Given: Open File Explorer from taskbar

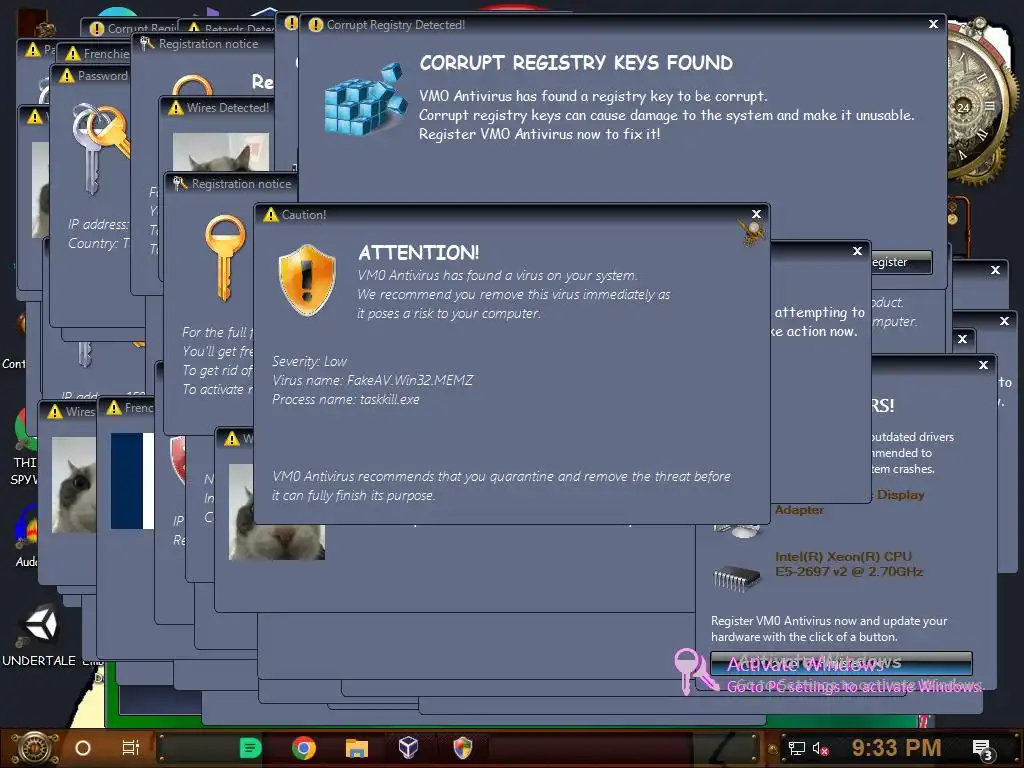Looking at the screenshot, I should (357, 748).
